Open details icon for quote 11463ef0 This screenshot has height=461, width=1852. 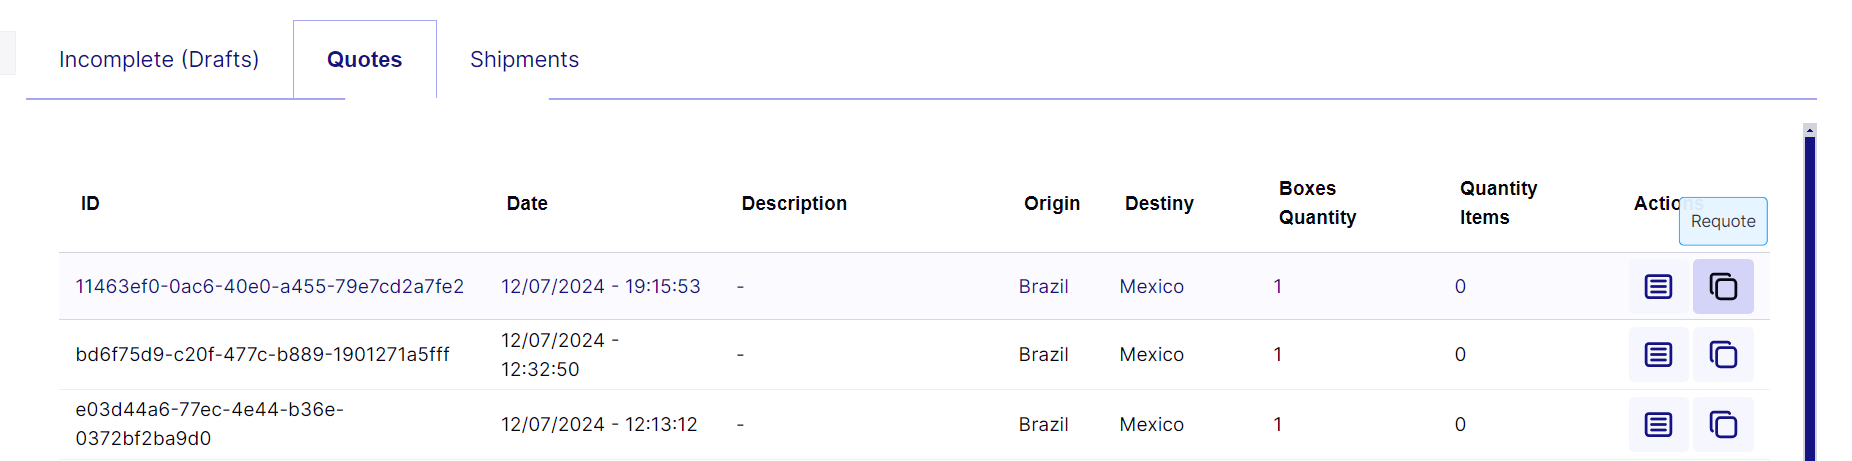point(1658,287)
